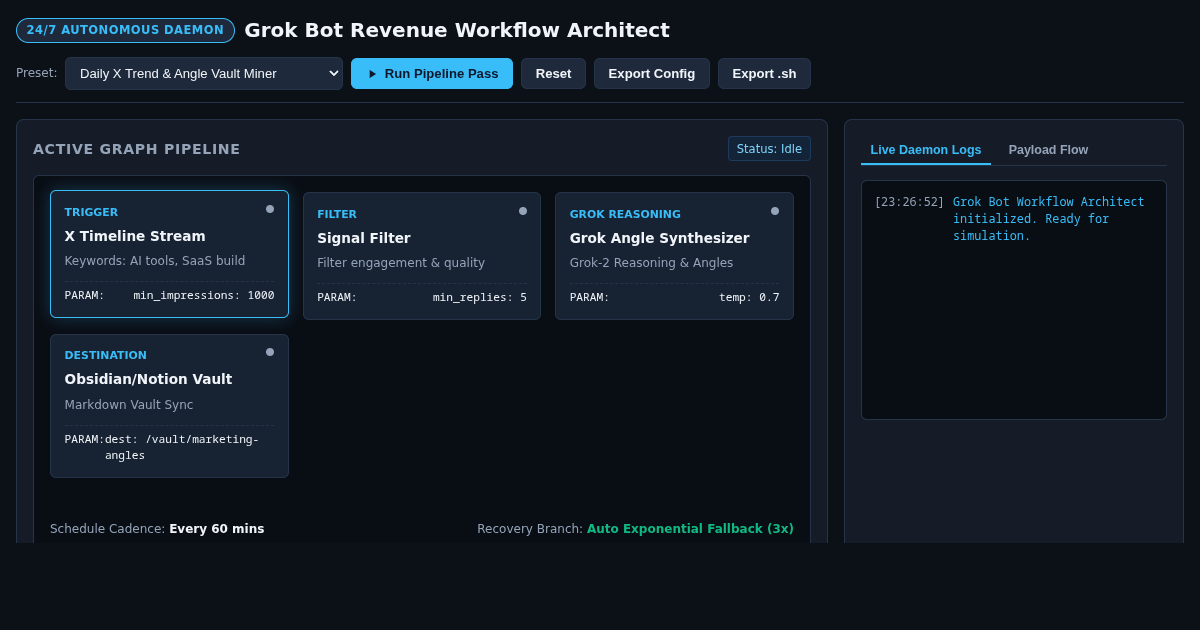Open the Preset dropdown
The width and height of the screenshot is (1200, 630).
tap(204, 73)
